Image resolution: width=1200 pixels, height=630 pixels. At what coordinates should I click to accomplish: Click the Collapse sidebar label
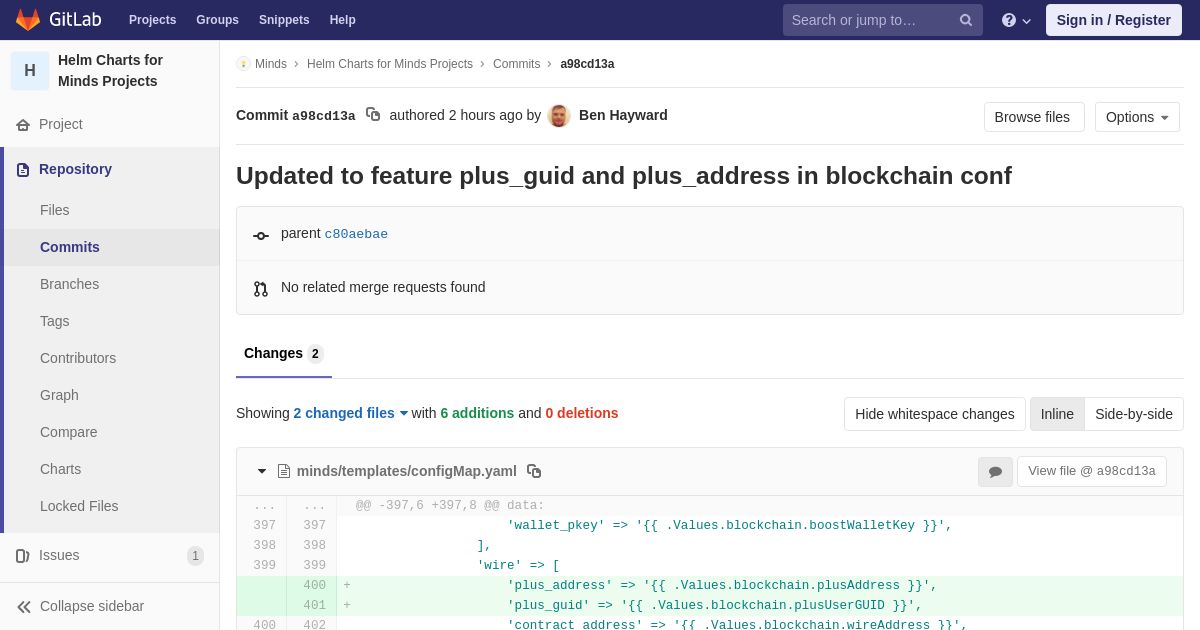(x=92, y=607)
